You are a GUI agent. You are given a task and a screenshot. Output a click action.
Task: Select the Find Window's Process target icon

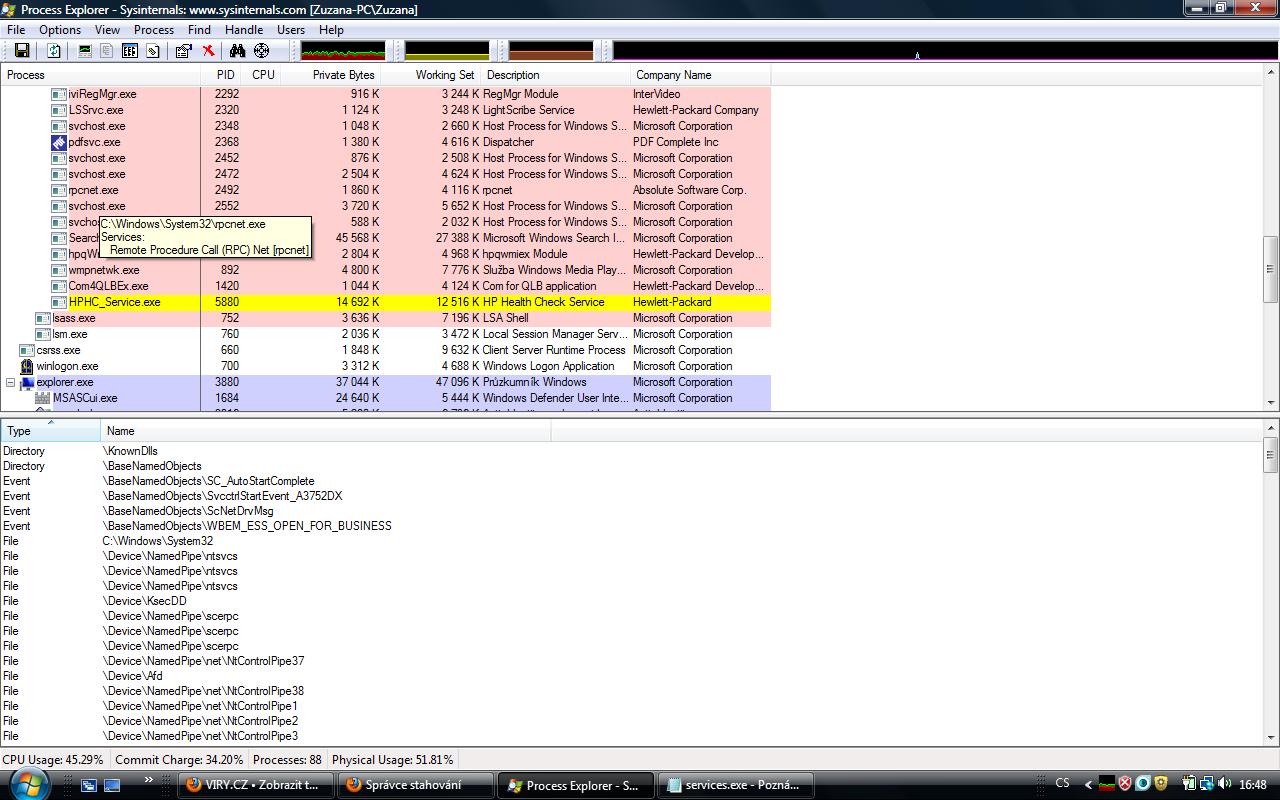tap(262, 50)
